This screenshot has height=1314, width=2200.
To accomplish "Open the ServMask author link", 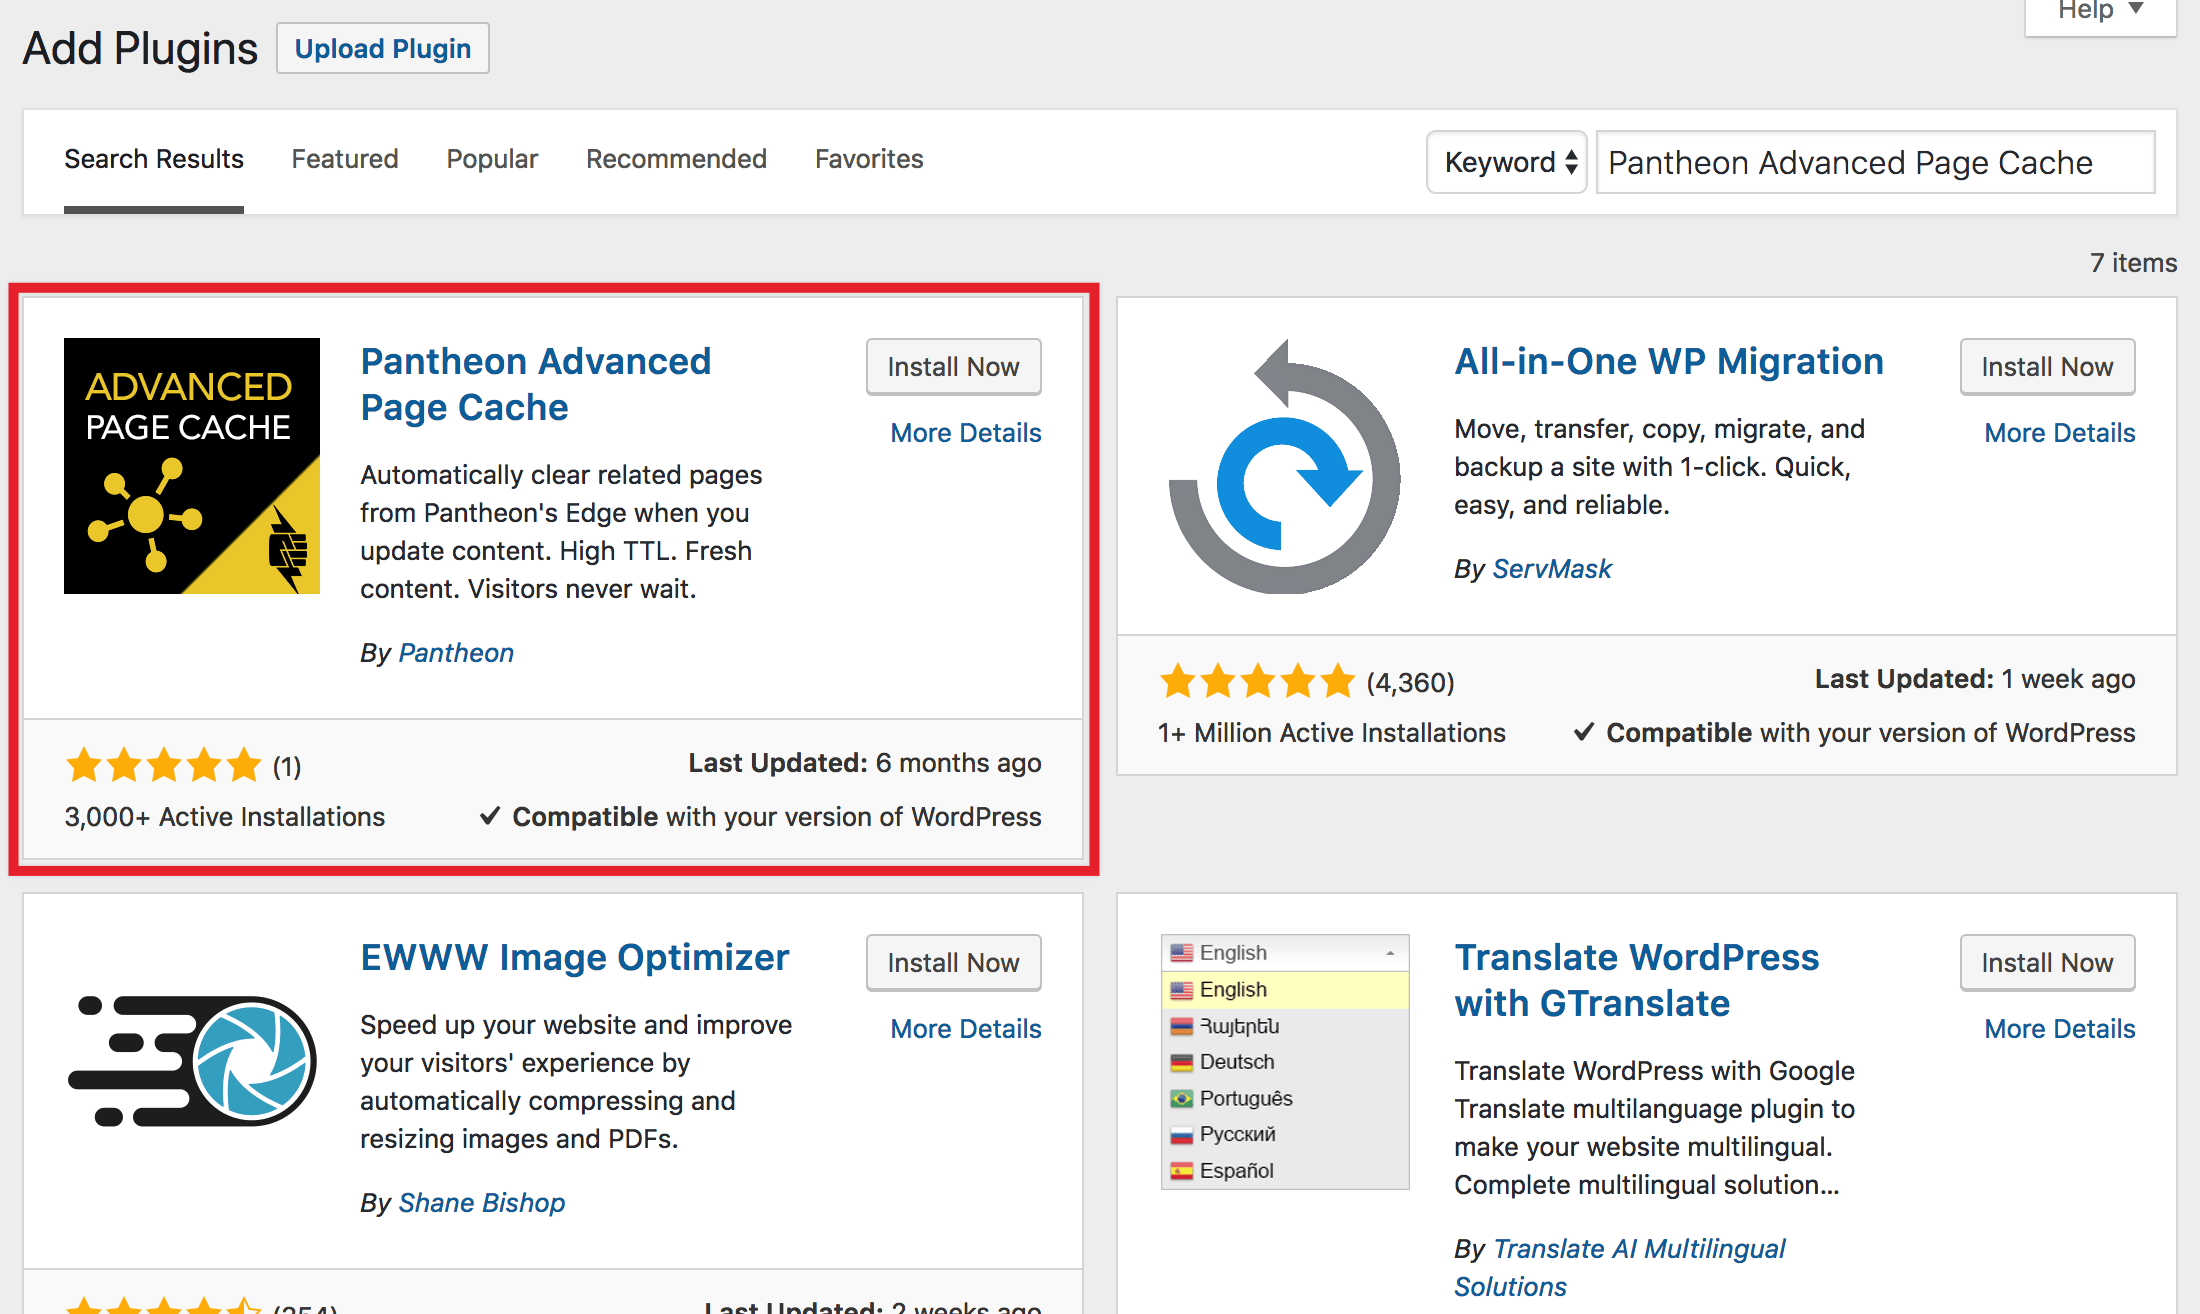I will pyautogui.click(x=1552, y=568).
